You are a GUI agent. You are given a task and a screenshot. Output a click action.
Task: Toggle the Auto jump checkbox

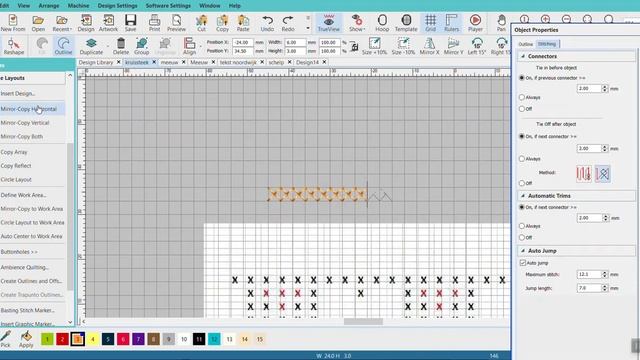523,263
